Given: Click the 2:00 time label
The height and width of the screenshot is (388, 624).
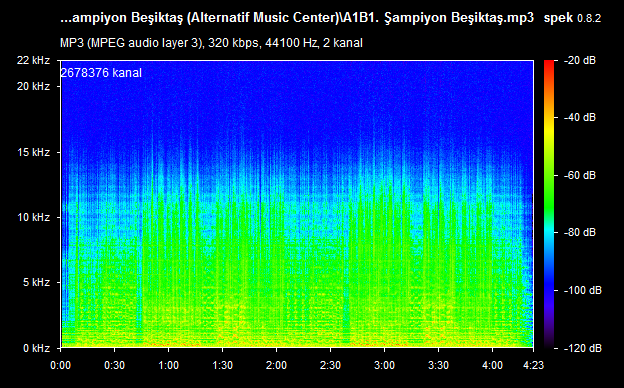Looking at the screenshot, I should (x=277, y=365).
